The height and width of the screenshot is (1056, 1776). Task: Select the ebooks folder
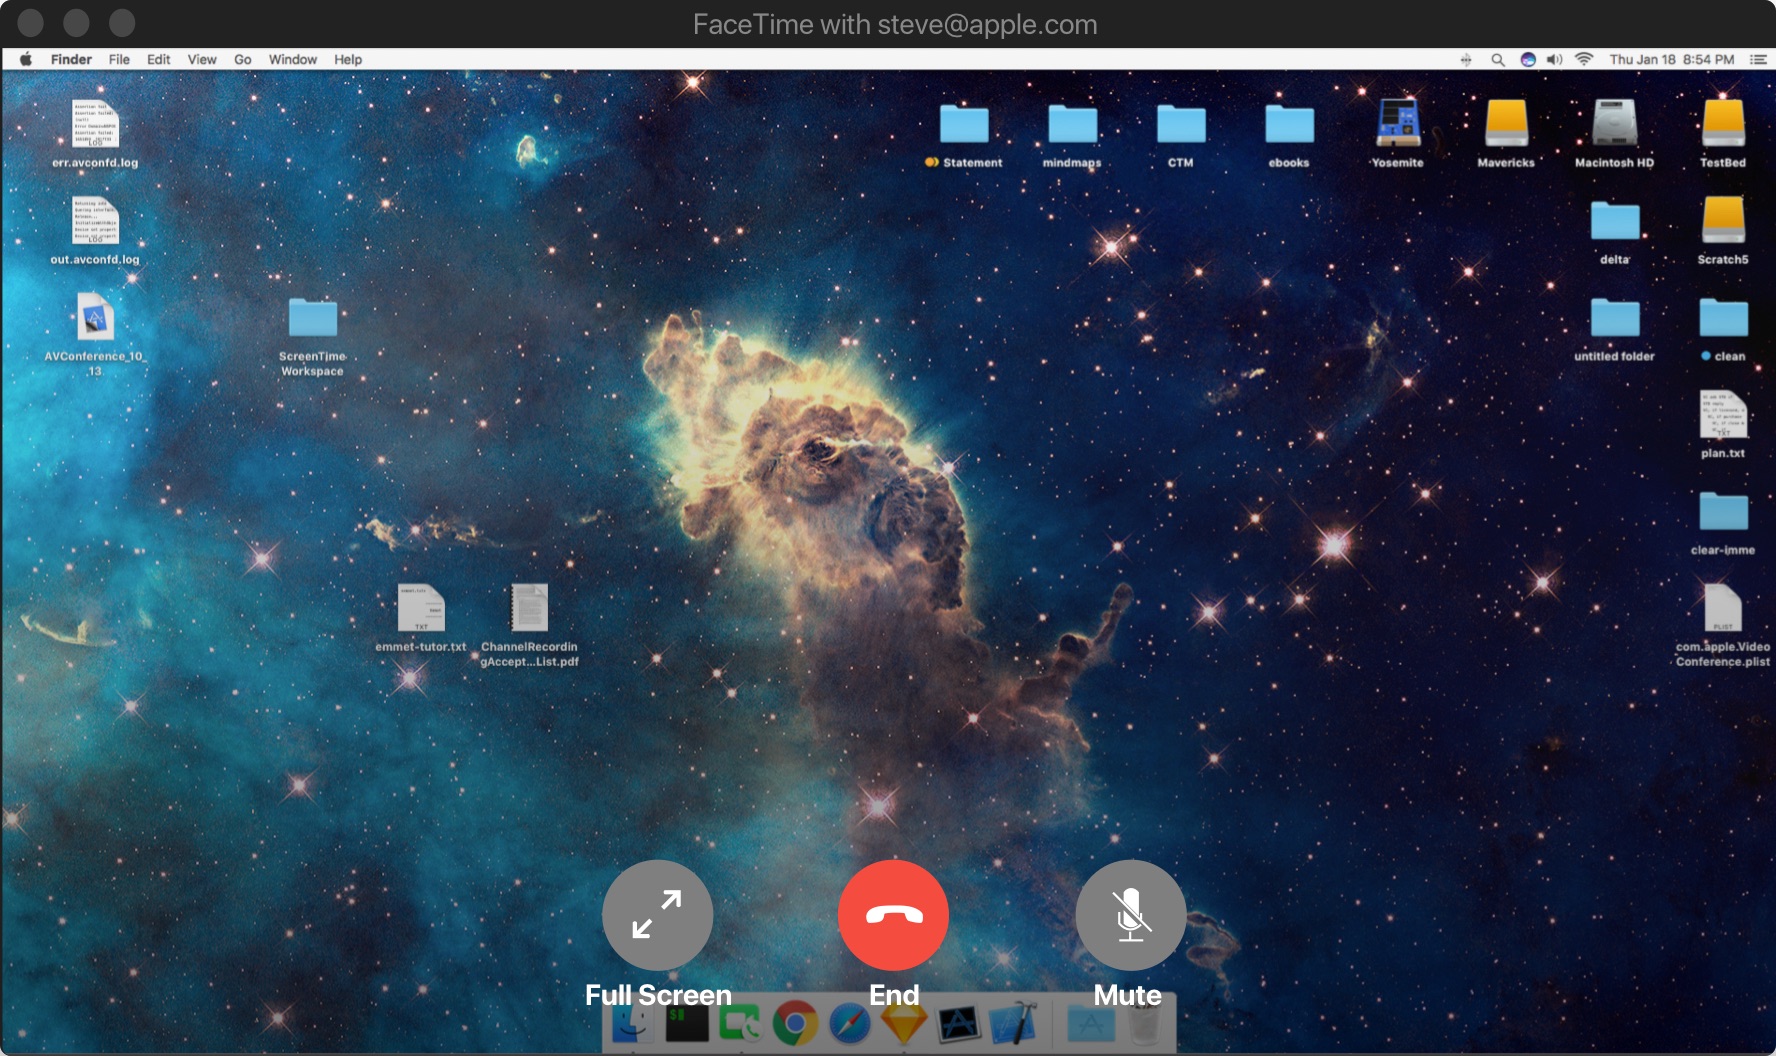(x=1289, y=134)
